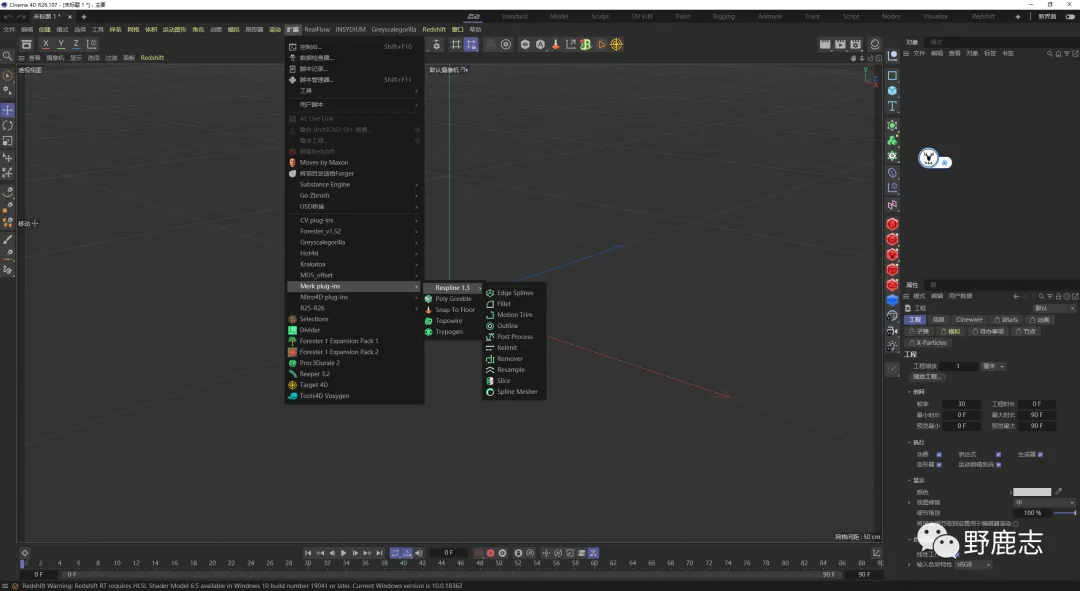This screenshot has height=591, width=1080.
Task: Select the Move tool in left toolbar
Action: (8, 110)
